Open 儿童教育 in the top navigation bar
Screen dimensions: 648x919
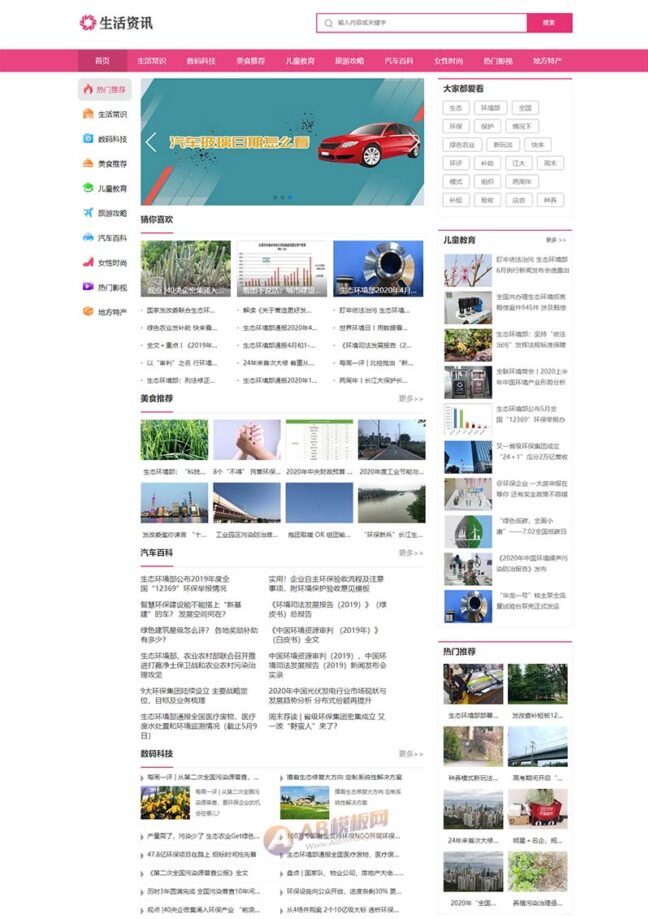[300, 60]
